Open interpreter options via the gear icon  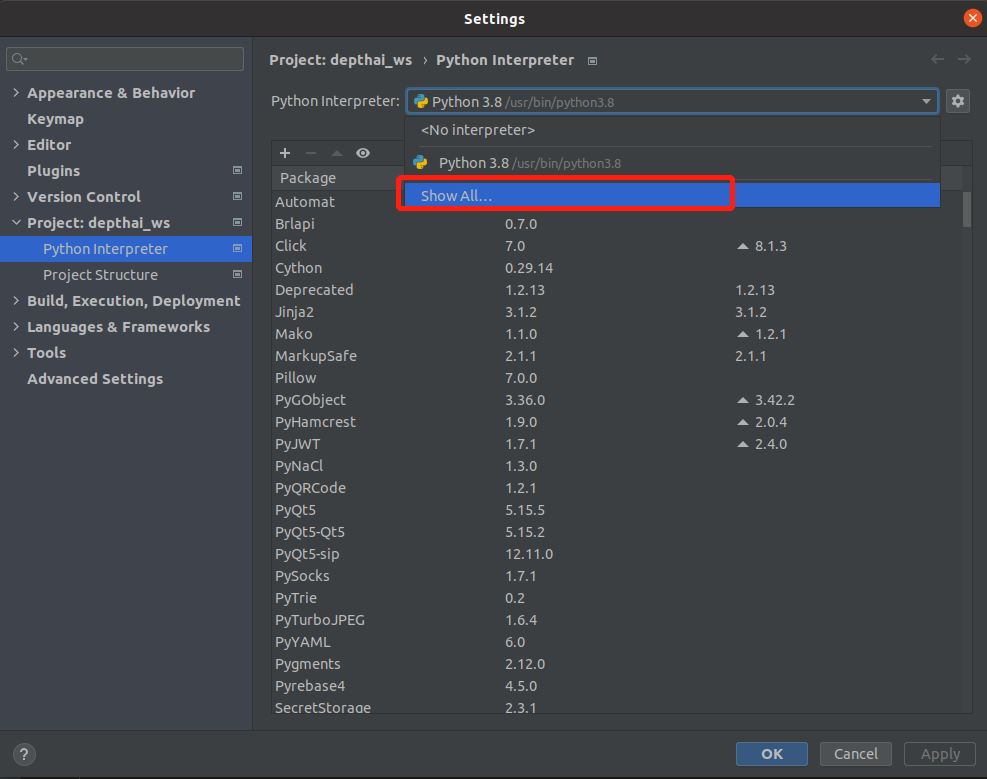tap(958, 101)
